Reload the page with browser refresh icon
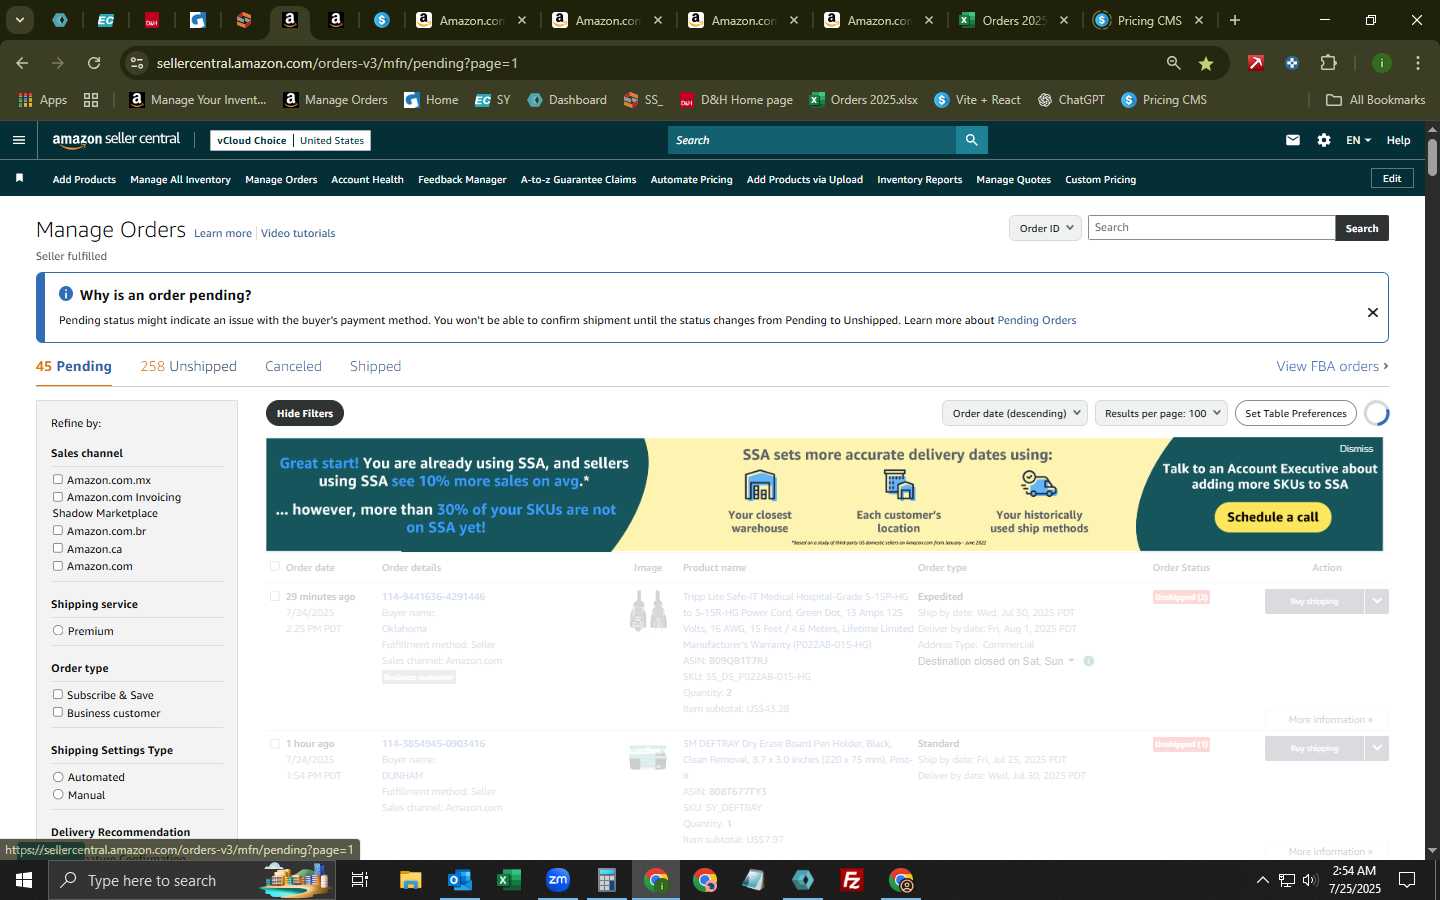 click(94, 63)
